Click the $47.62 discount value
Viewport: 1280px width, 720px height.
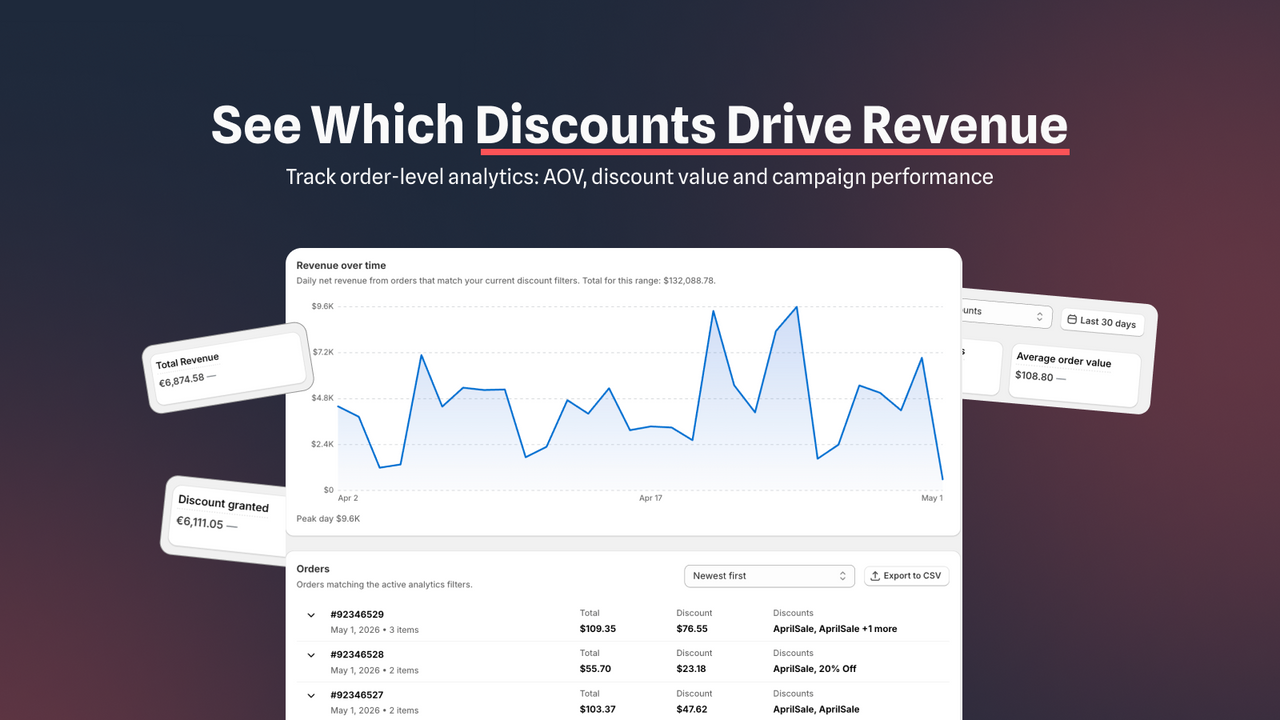[x=692, y=709]
